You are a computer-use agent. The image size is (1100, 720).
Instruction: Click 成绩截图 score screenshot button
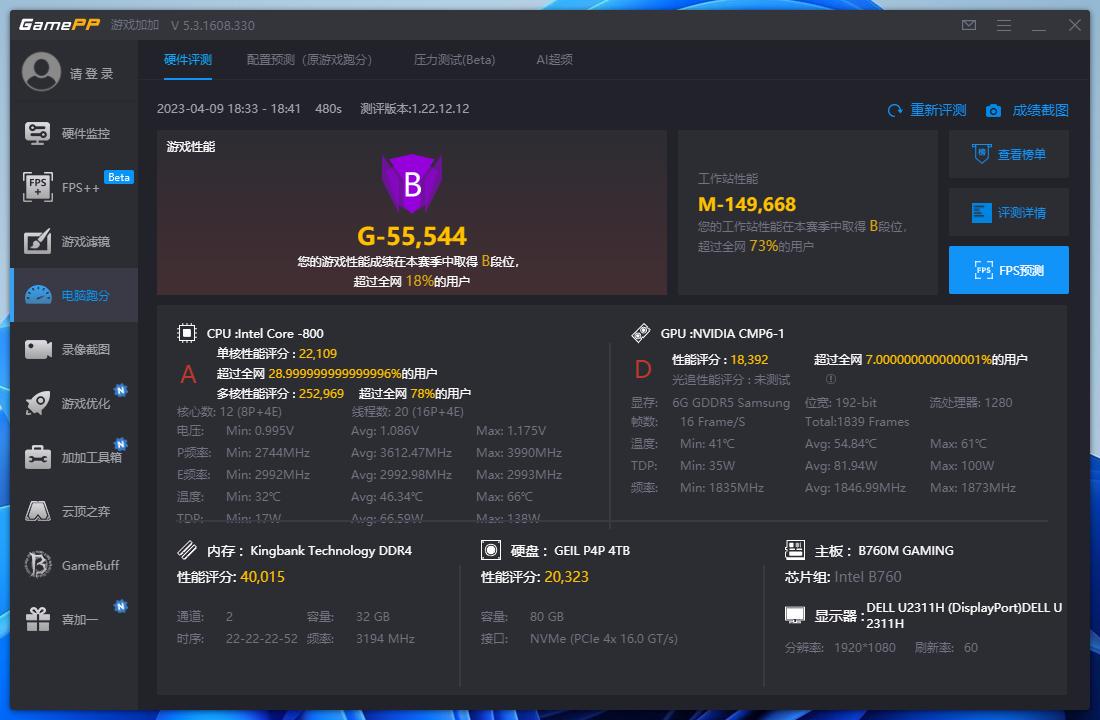pyautogui.click(x=1040, y=110)
